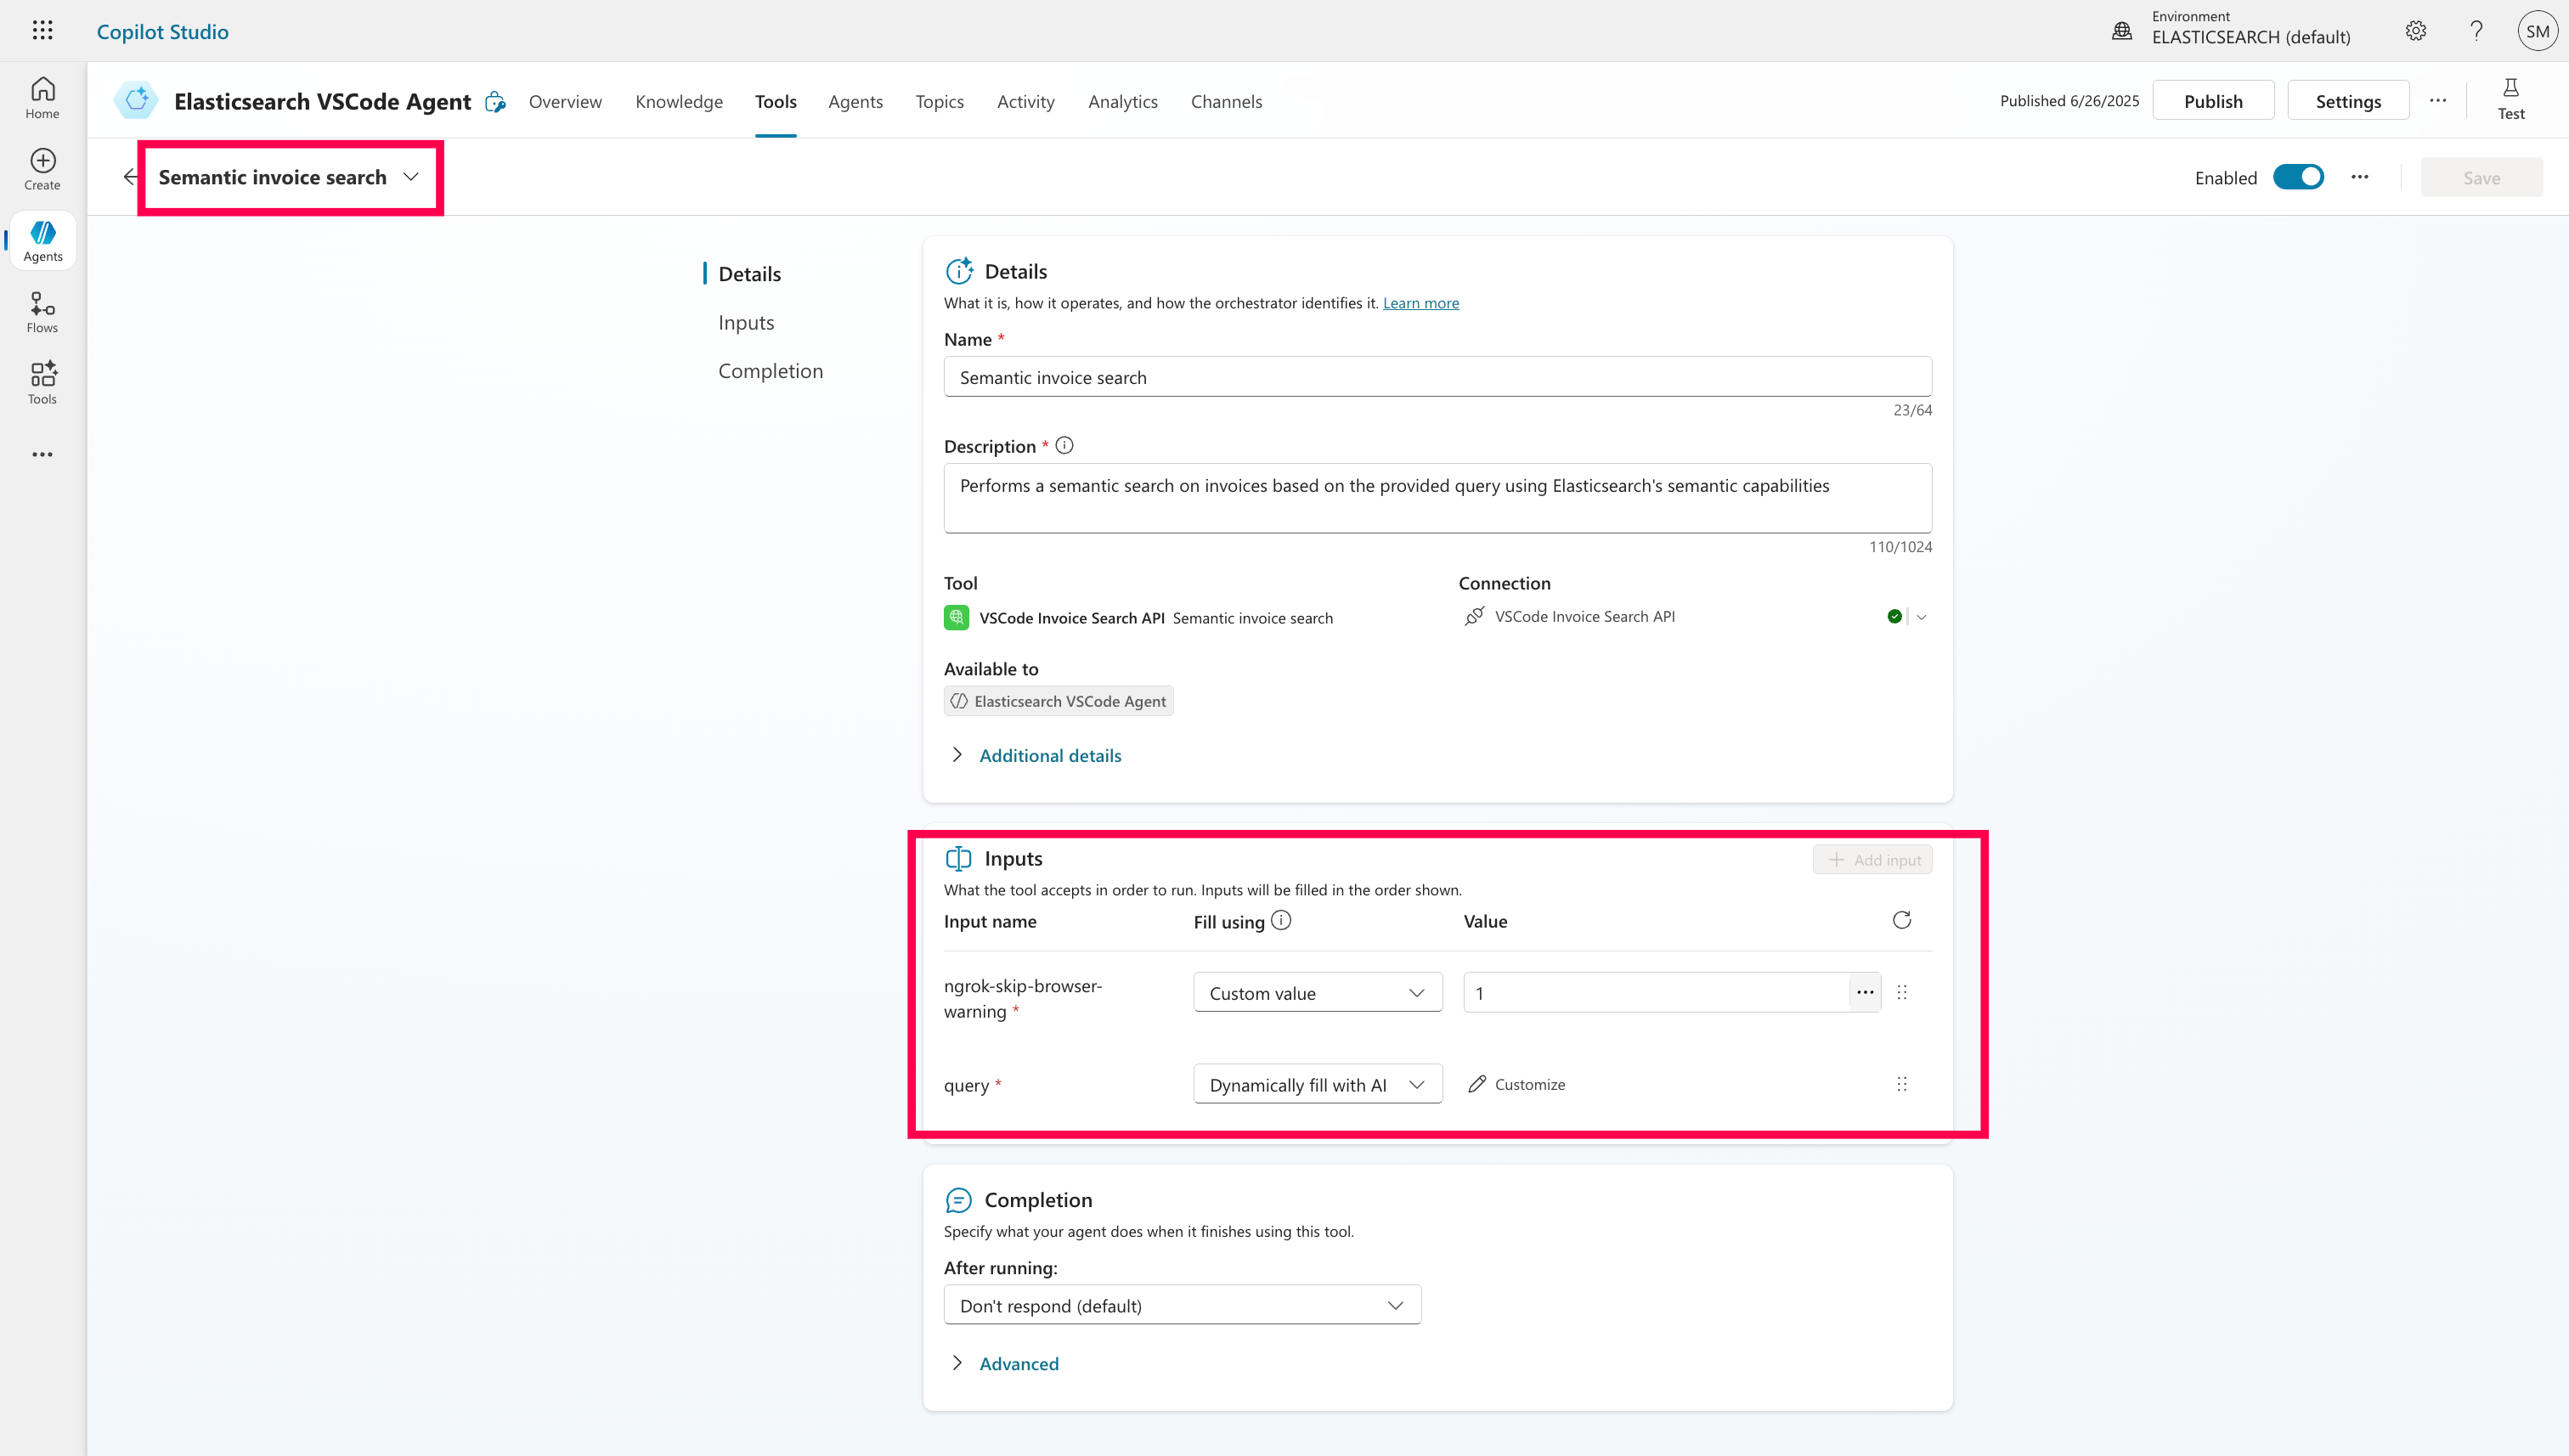Click the edit agent icon beside the title
The width and height of the screenshot is (2569, 1456).
pos(495,101)
